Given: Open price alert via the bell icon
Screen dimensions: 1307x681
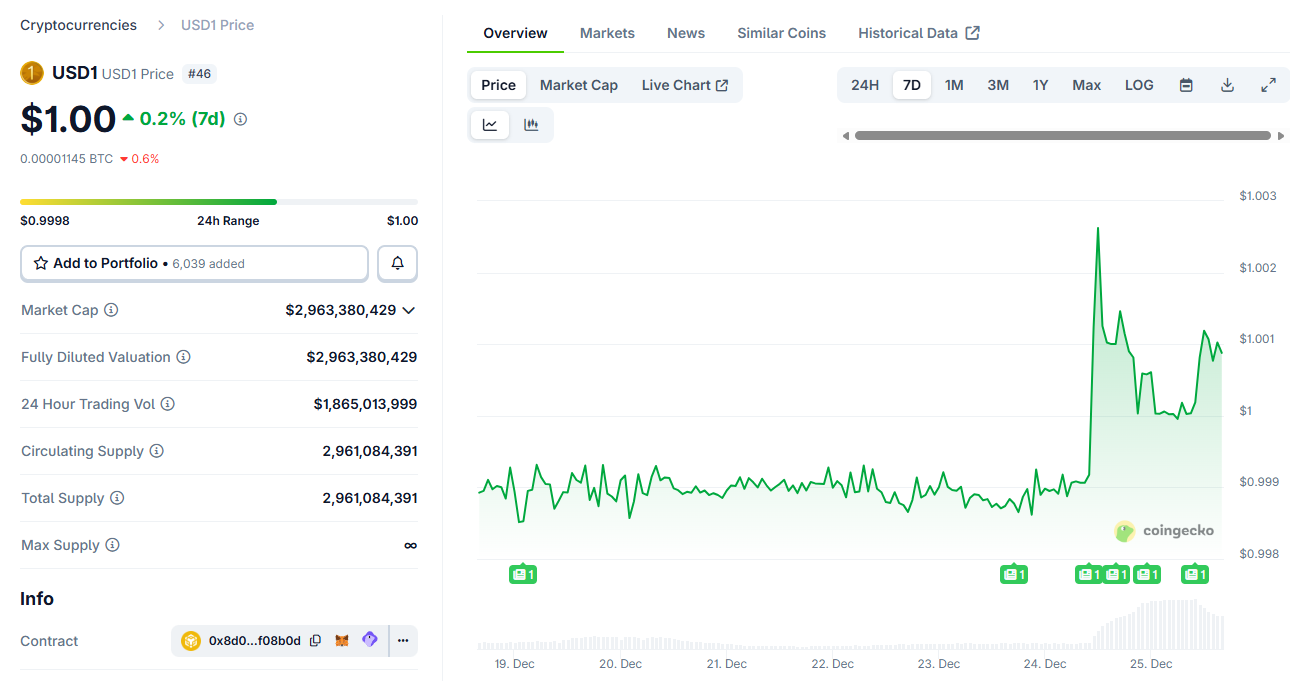Looking at the screenshot, I should pyautogui.click(x=397, y=263).
